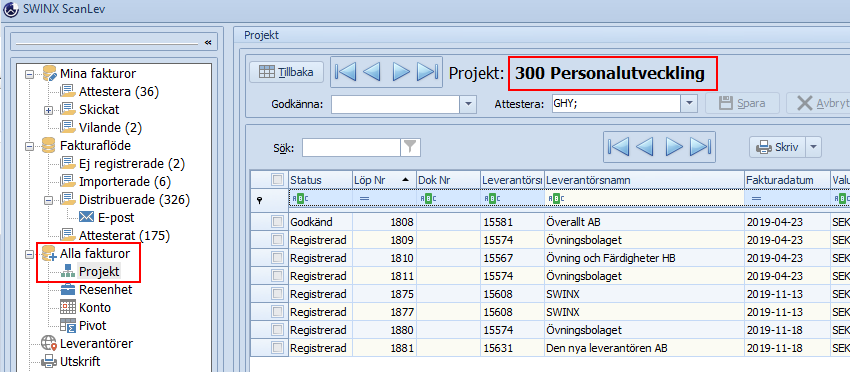
Task: Sort by the Löp Nr column header
Action: (384, 179)
